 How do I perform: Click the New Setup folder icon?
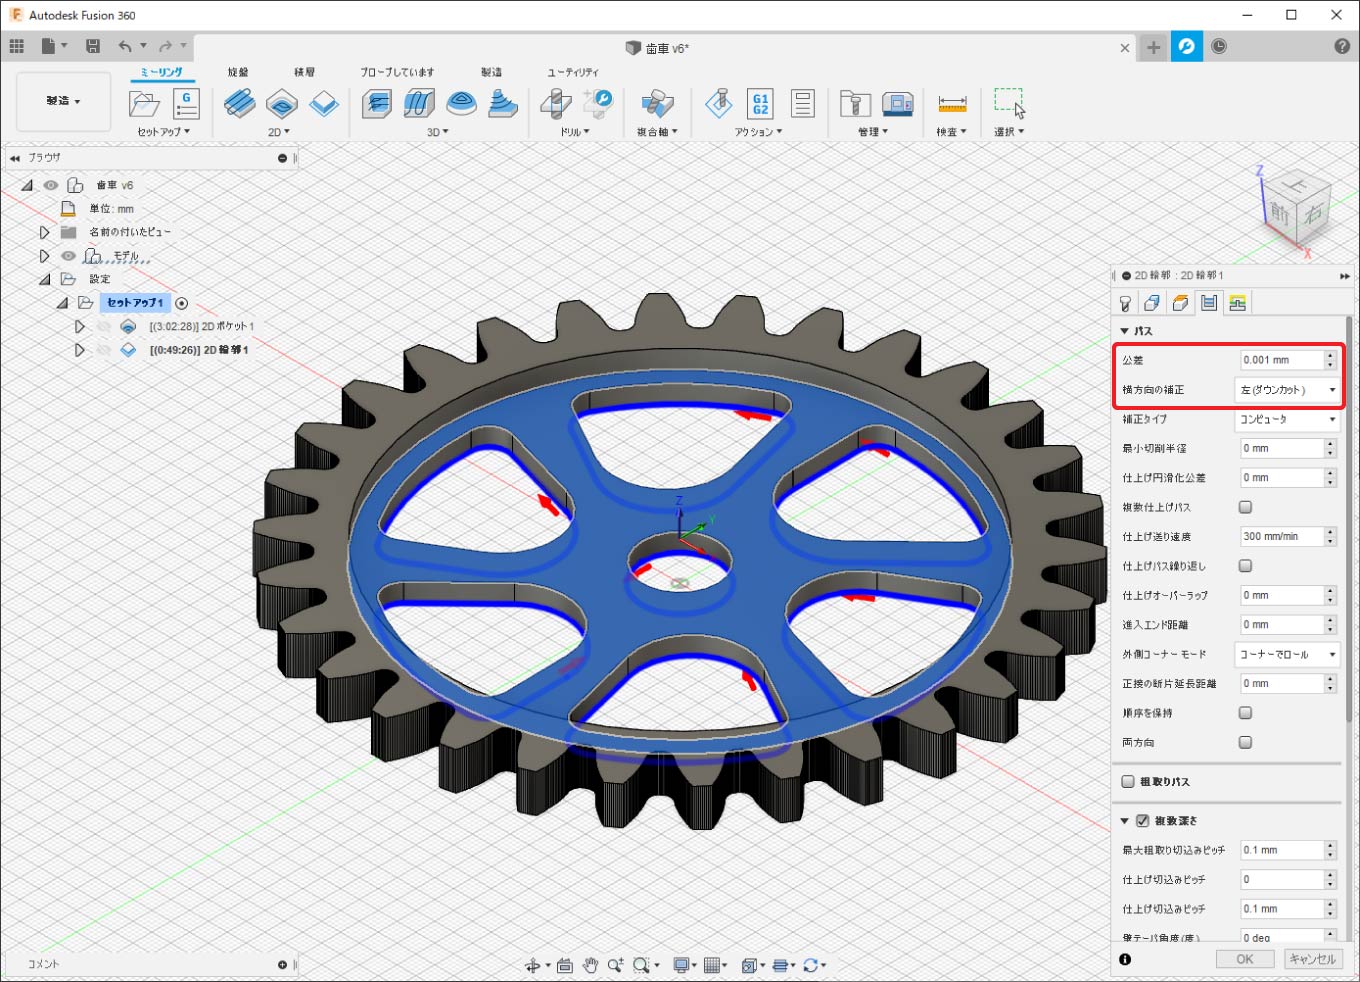[144, 104]
